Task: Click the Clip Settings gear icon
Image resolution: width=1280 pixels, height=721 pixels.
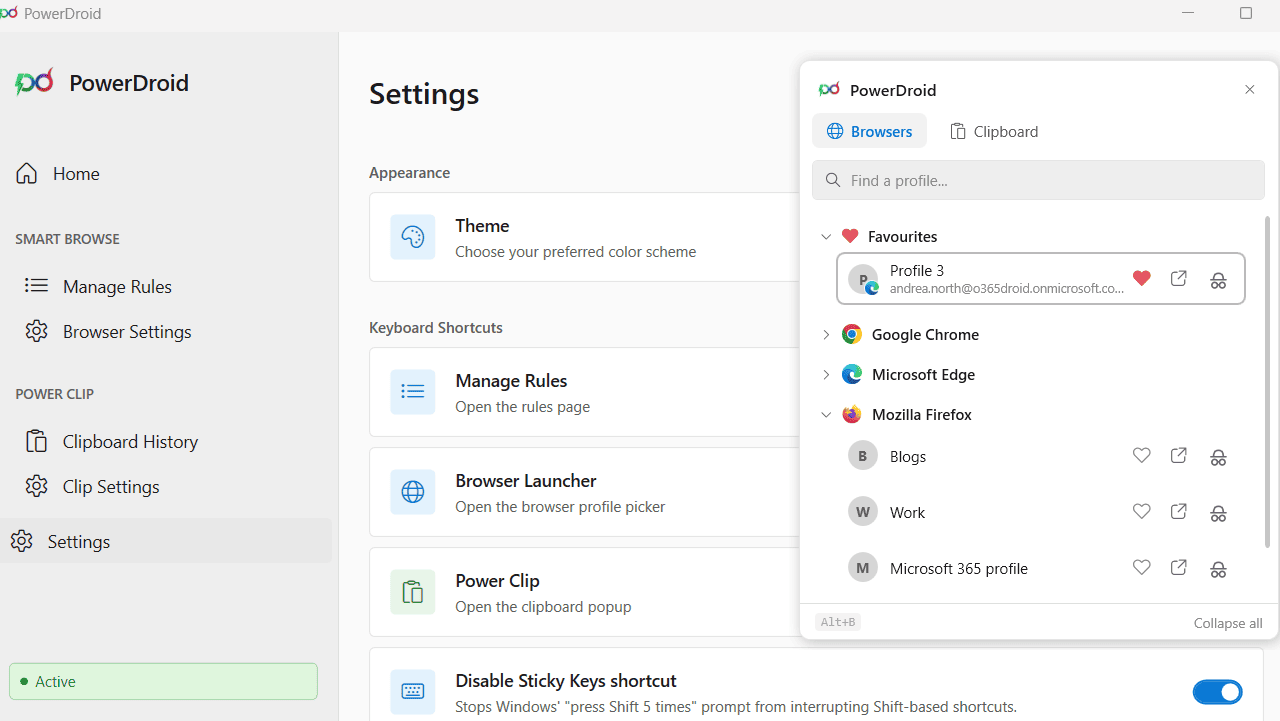Action: (x=37, y=486)
